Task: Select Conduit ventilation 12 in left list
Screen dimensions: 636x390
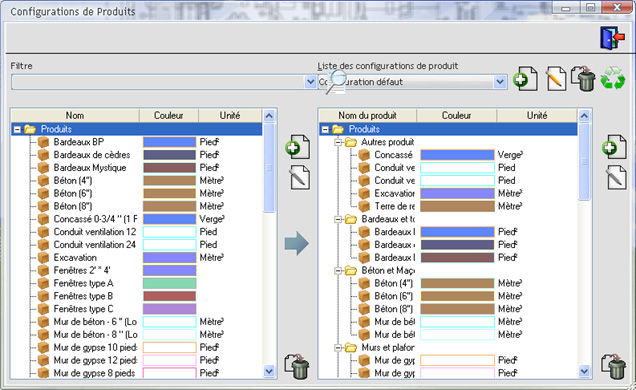Action: point(95,232)
